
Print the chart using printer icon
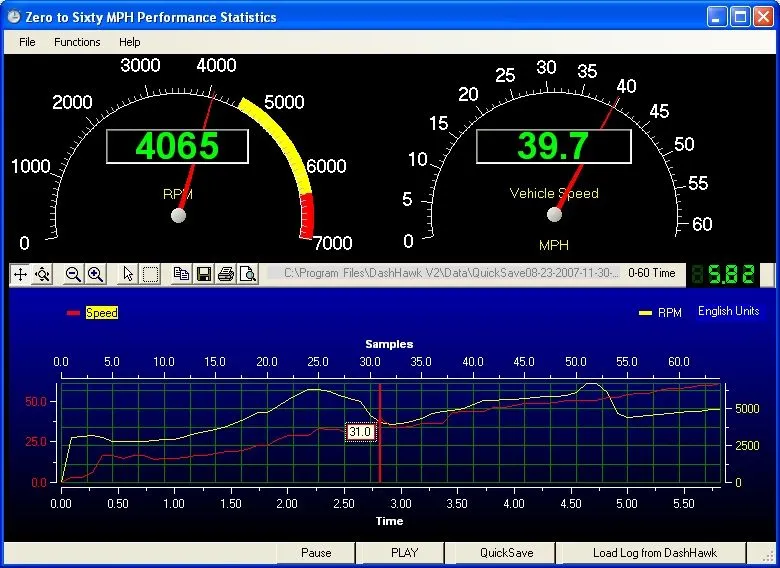(226, 274)
